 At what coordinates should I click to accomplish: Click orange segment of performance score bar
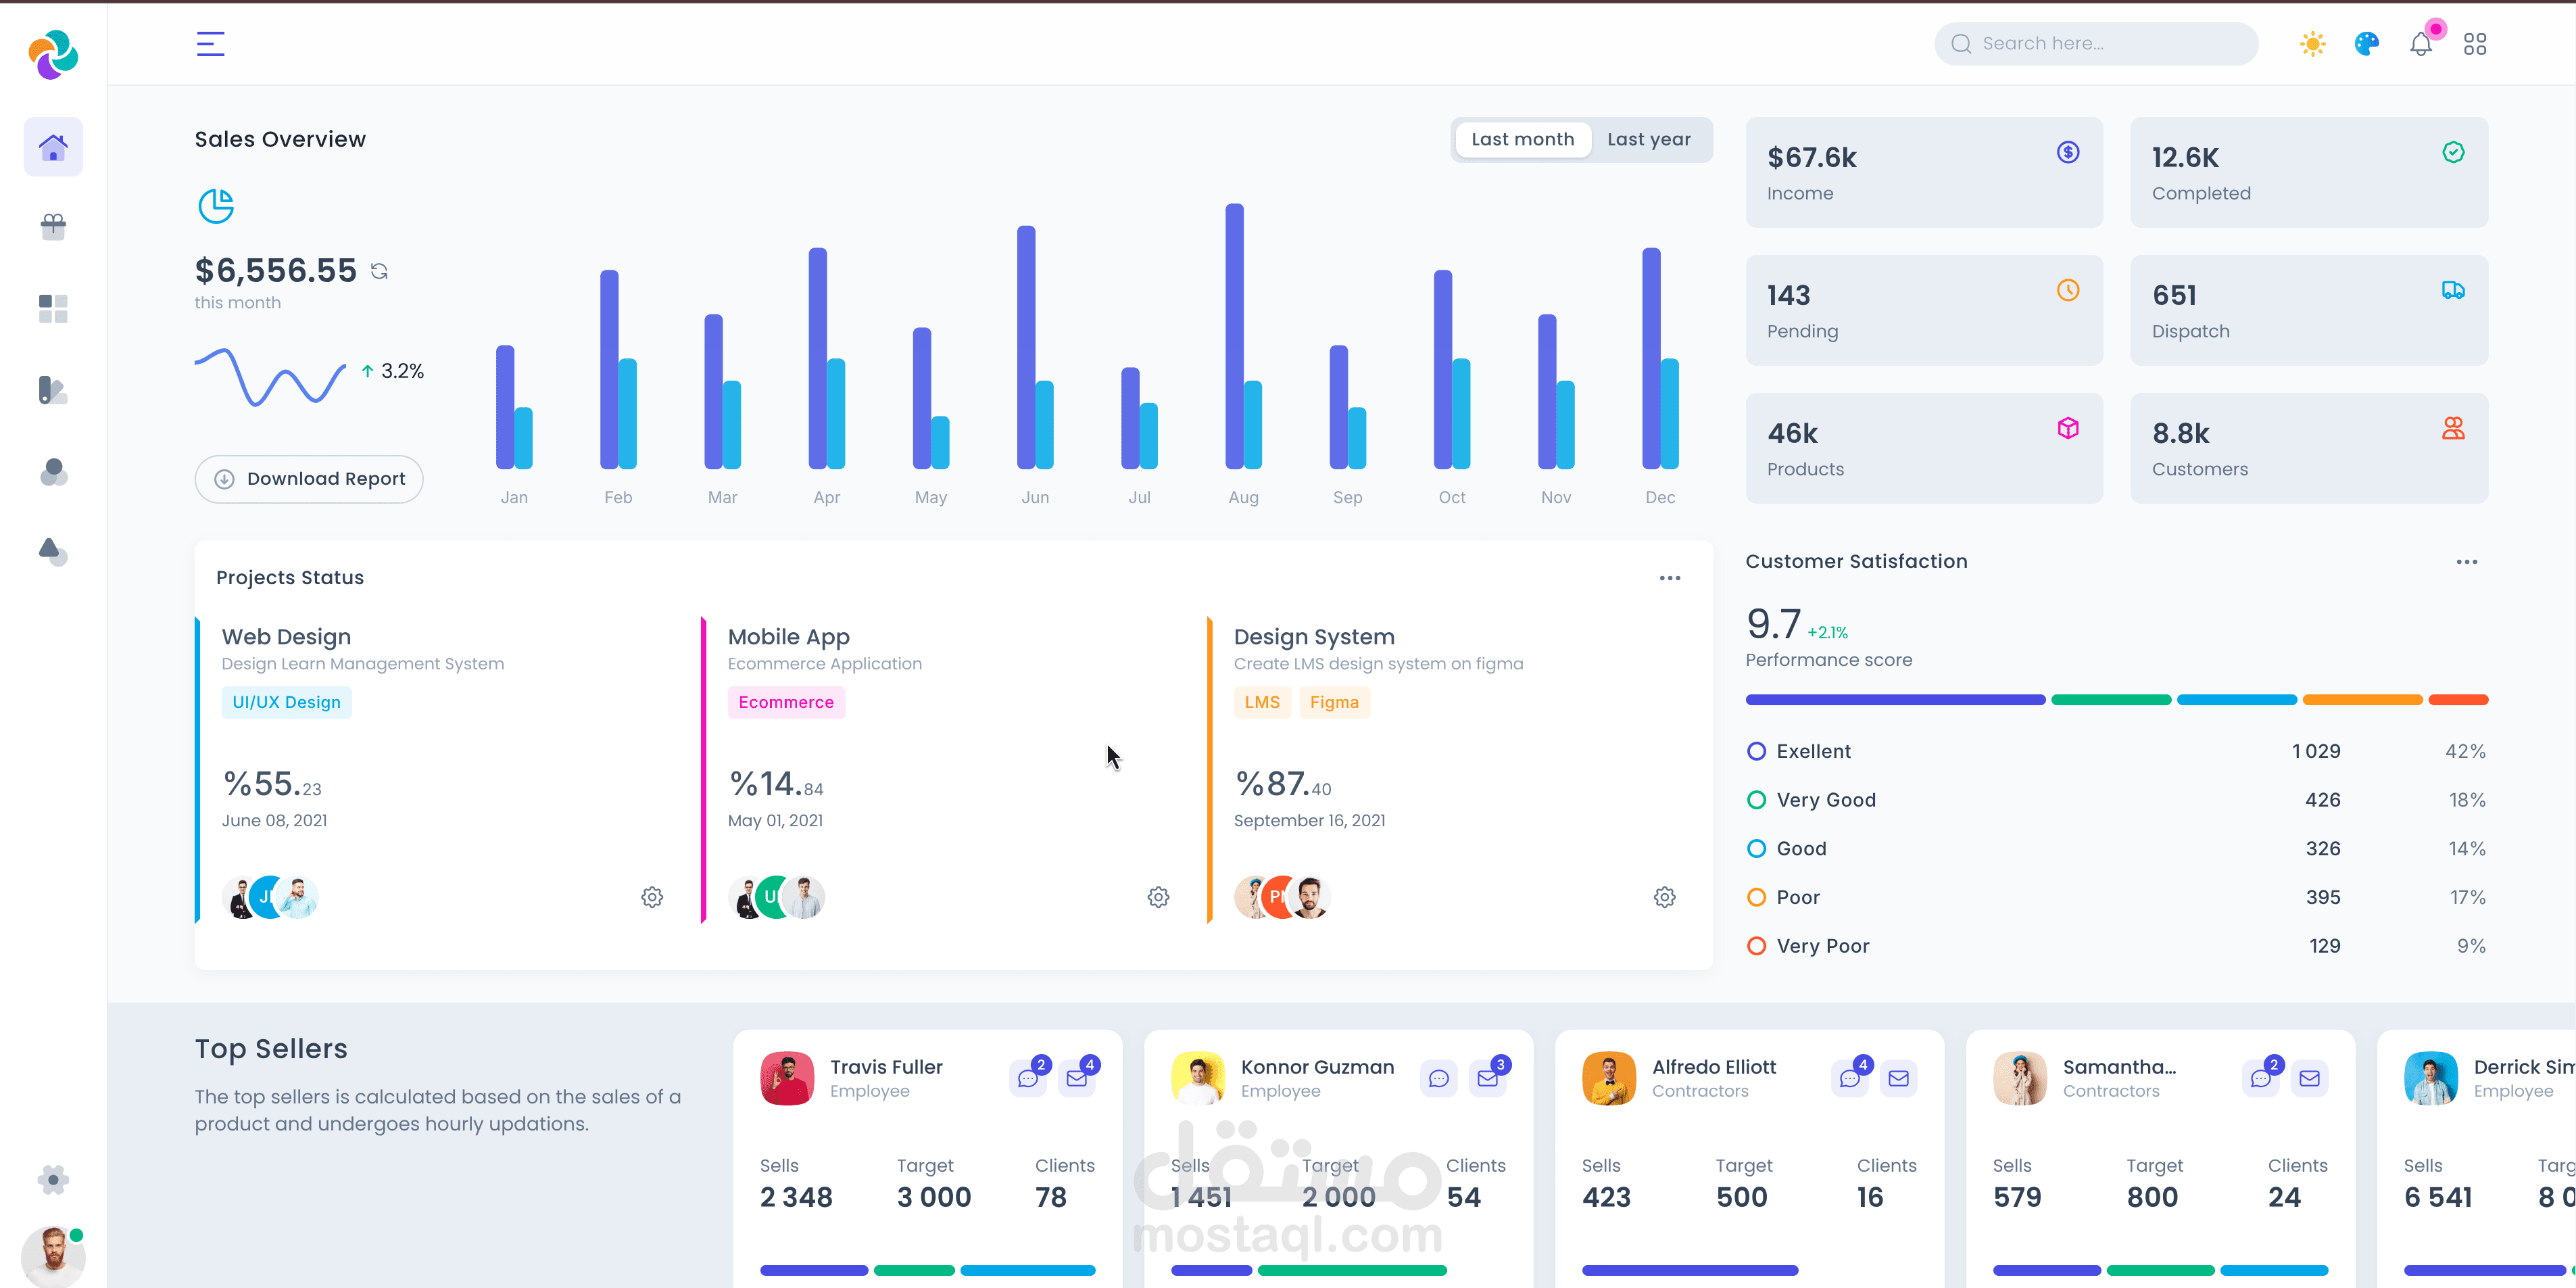point(2362,700)
